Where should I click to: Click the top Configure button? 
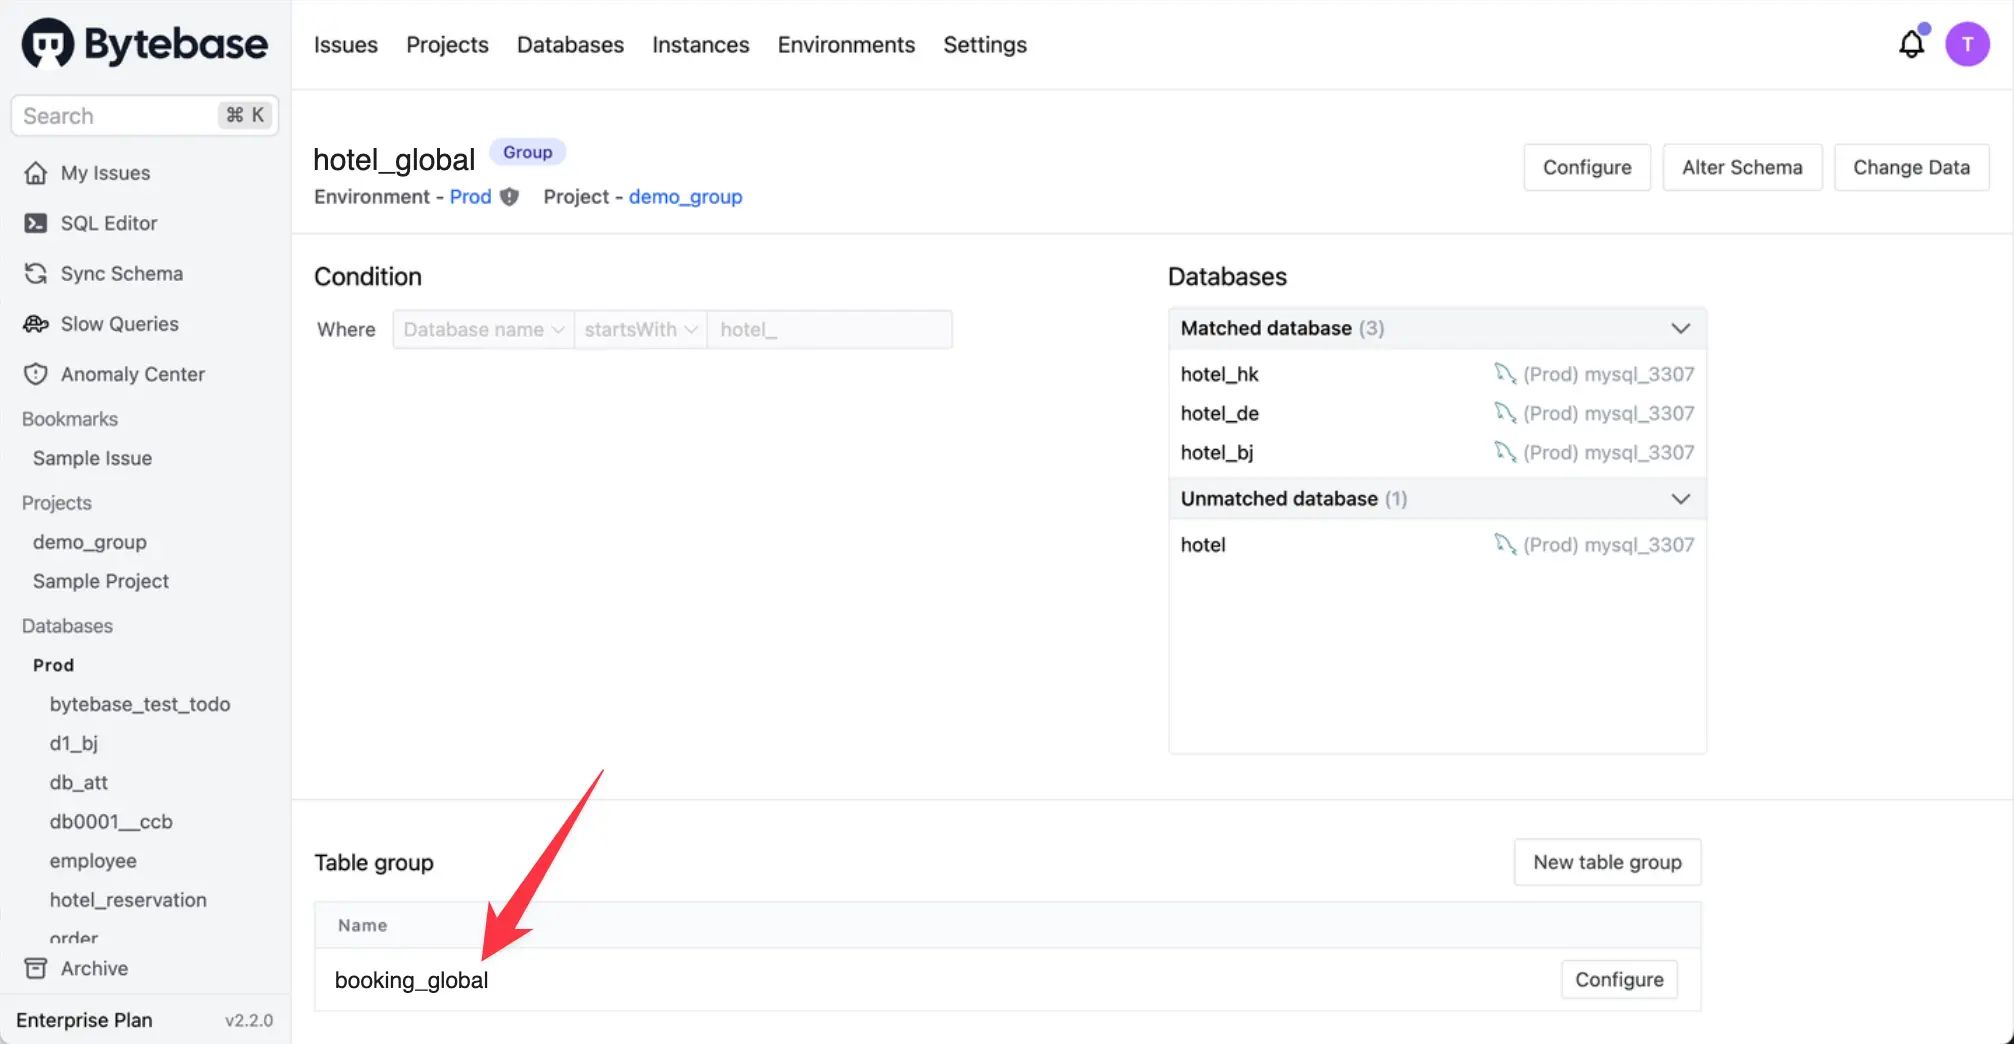(1587, 167)
